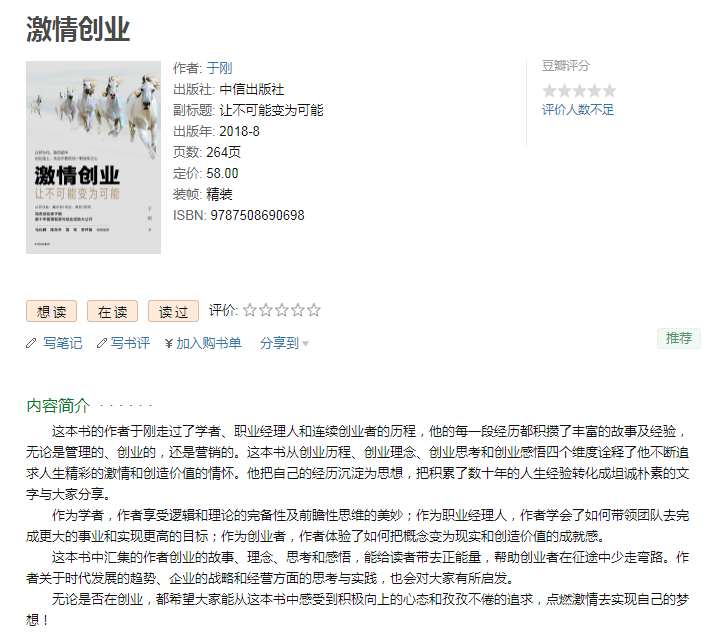Screen dimensions: 716x637
Task: Expand the 分享到 dropdown arrow
Action: [x=305, y=343]
